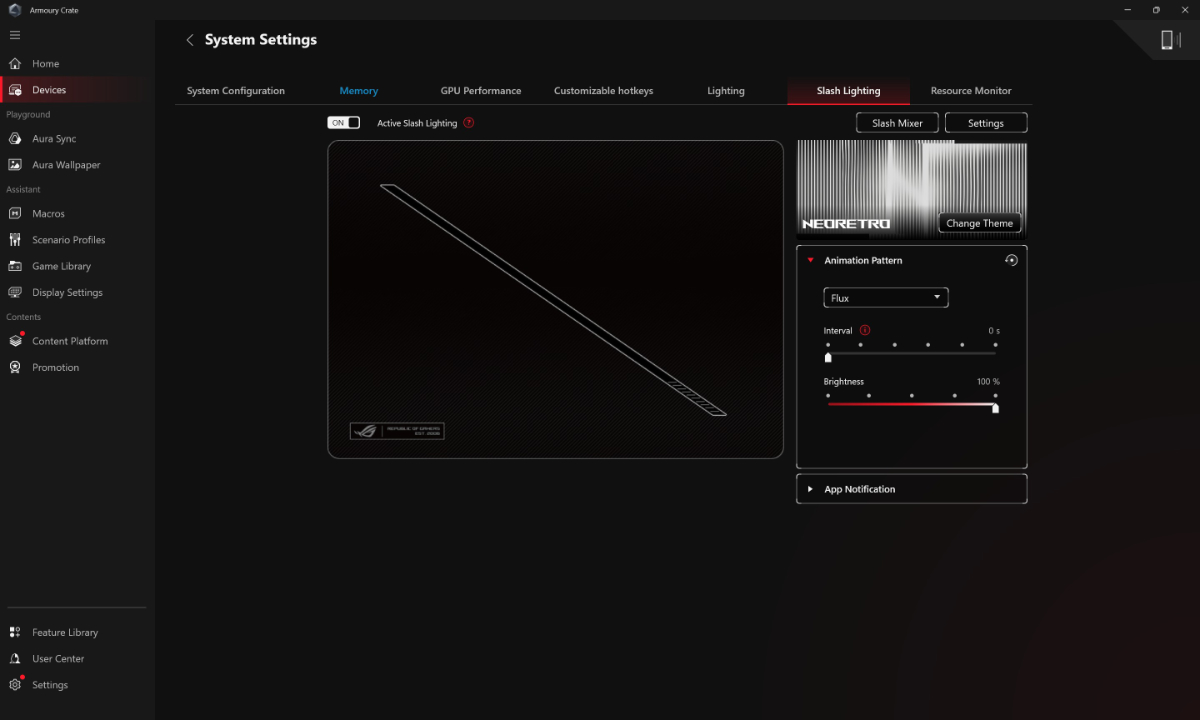This screenshot has height=720, width=1200.
Task: Click the Feature Library icon
Action: coord(15,633)
